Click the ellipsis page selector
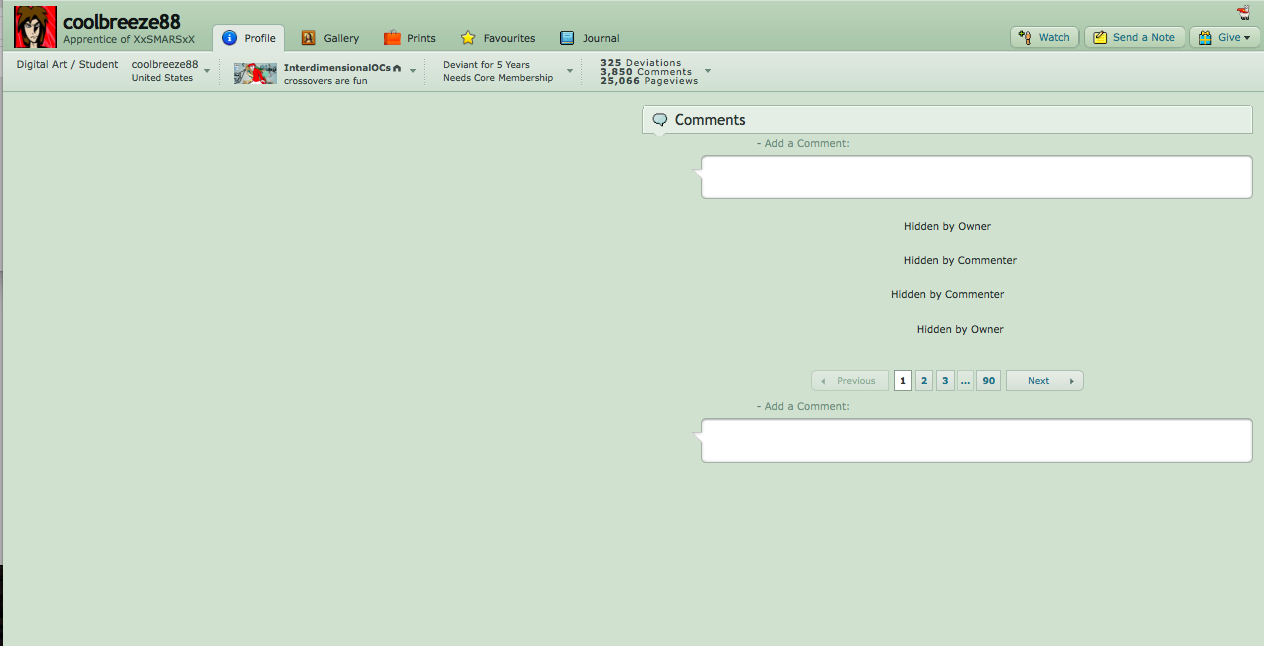 coord(965,381)
